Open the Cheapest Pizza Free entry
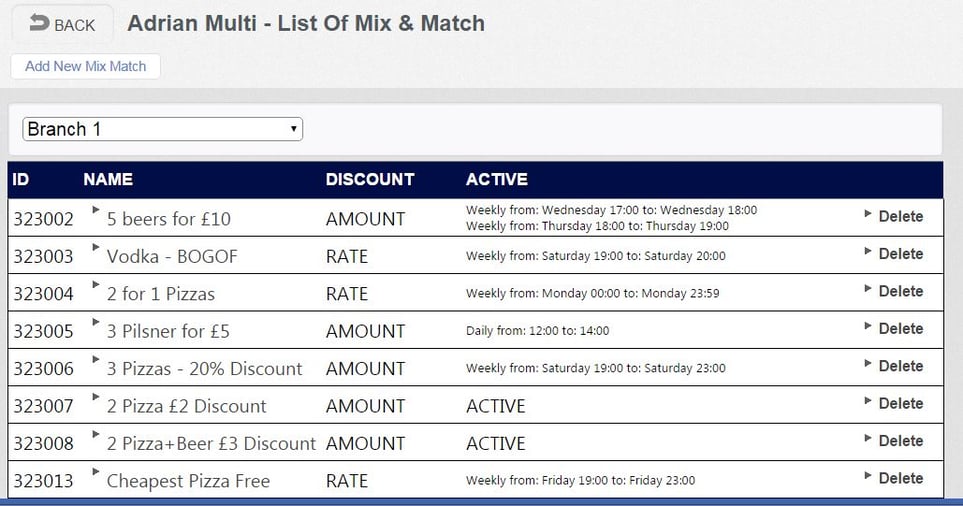The image size is (963, 506). click(x=188, y=481)
